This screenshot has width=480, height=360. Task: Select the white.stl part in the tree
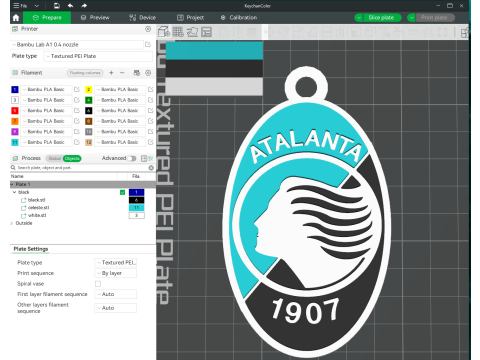[37, 215]
